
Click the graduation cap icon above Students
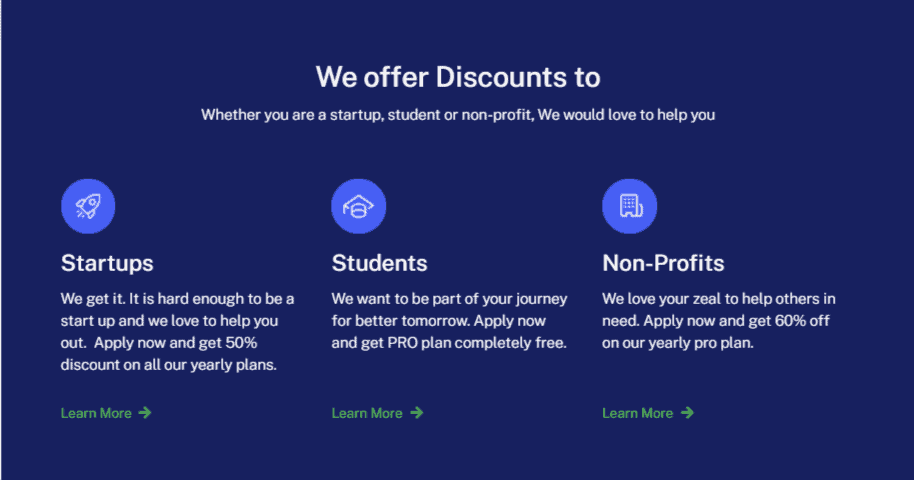358,206
